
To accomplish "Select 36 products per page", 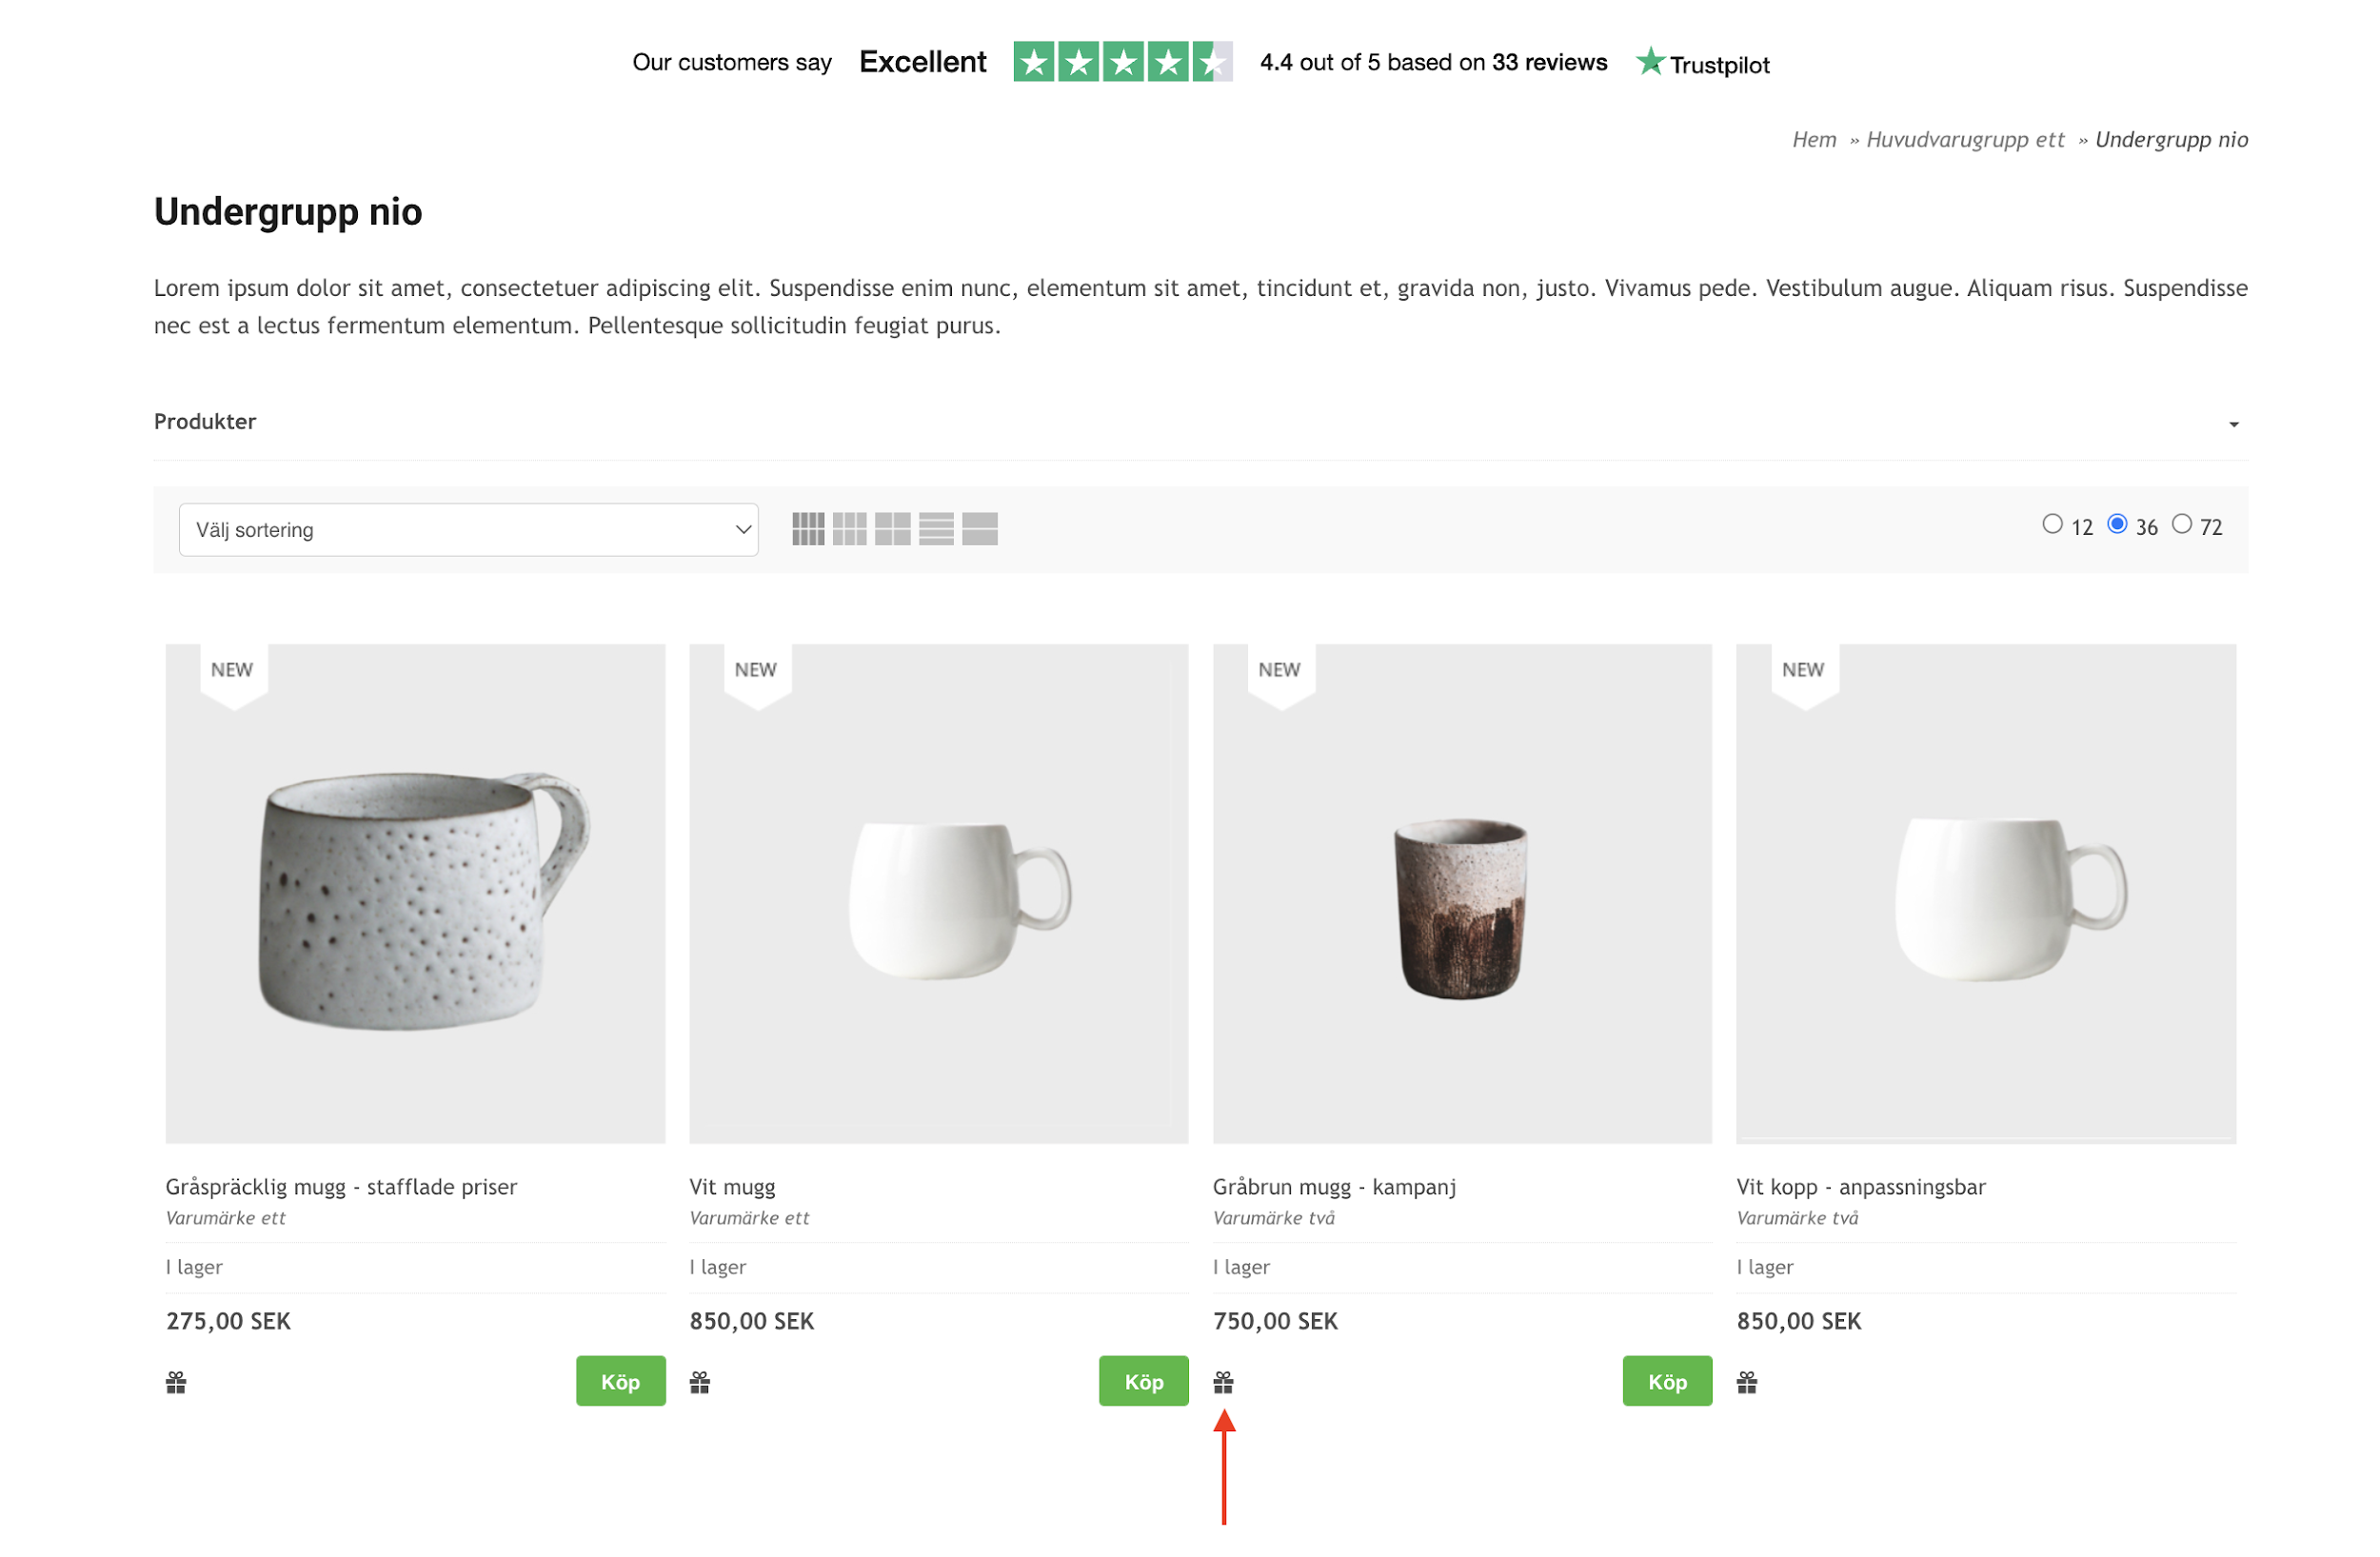I will pos(2117,524).
